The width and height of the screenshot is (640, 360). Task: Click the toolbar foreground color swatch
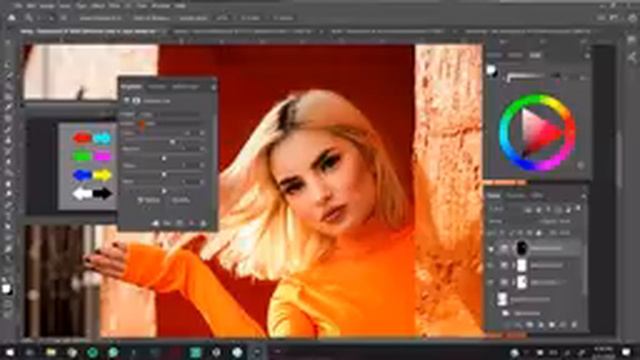pos(6,288)
